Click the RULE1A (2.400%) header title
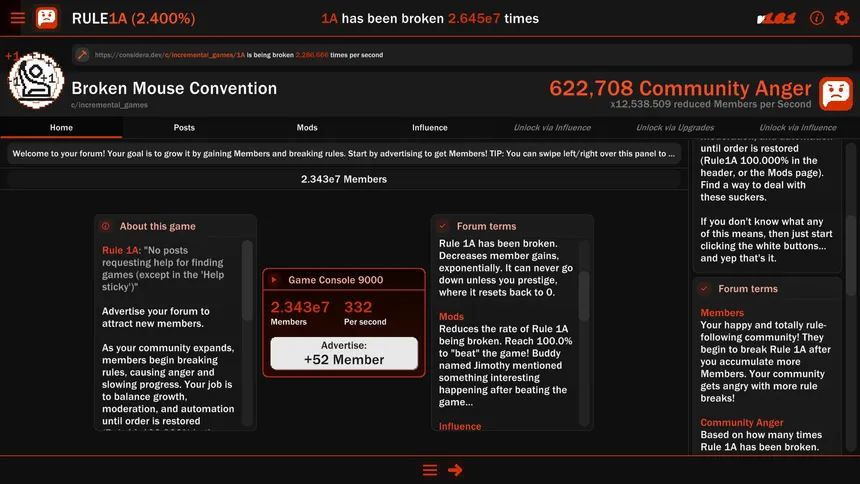The height and width of the screenshot is (484, 860). 133,18
